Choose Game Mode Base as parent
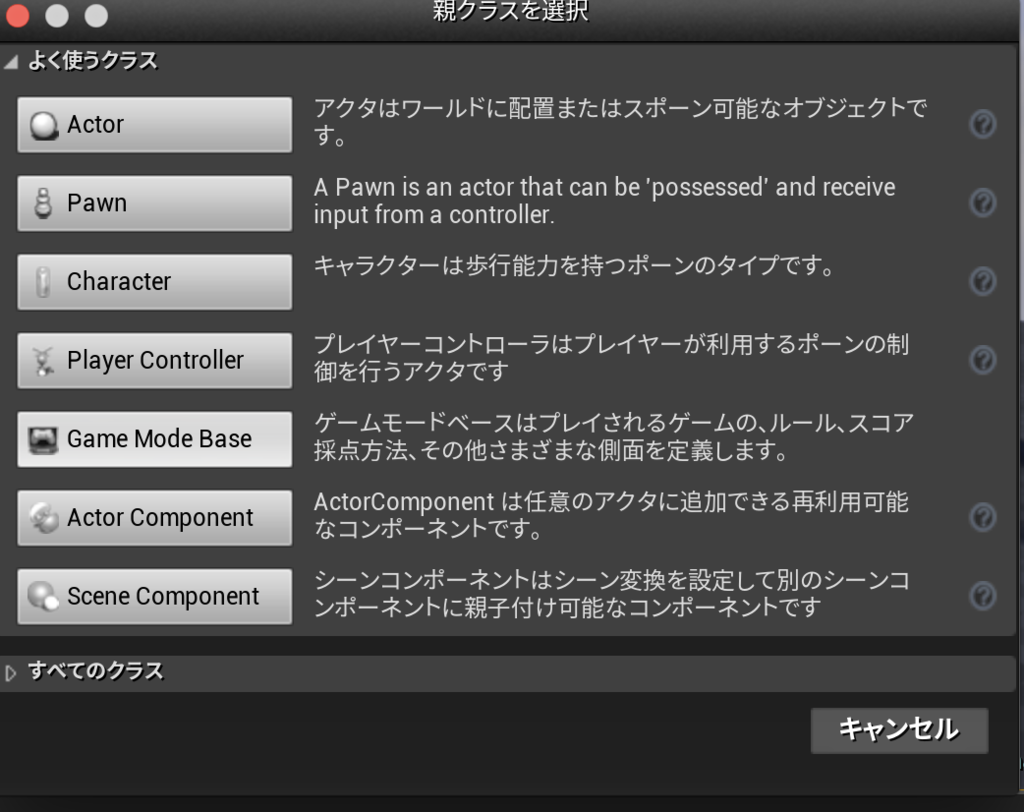The height and width of the screenshot is (812, 1024). tap(155, 439)
